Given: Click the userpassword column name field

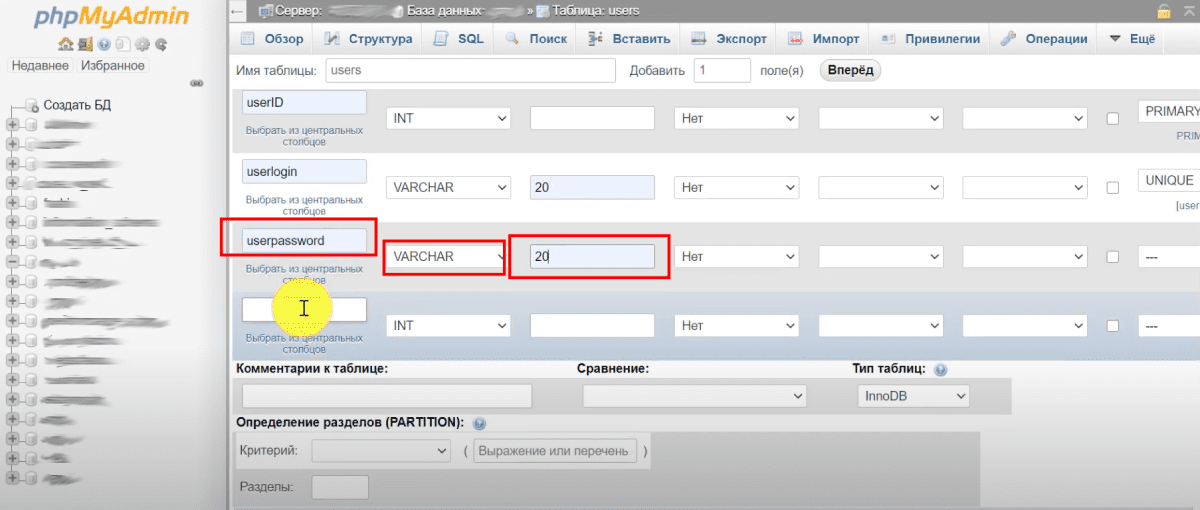Looking at the screenshot, I should (304, 240).
